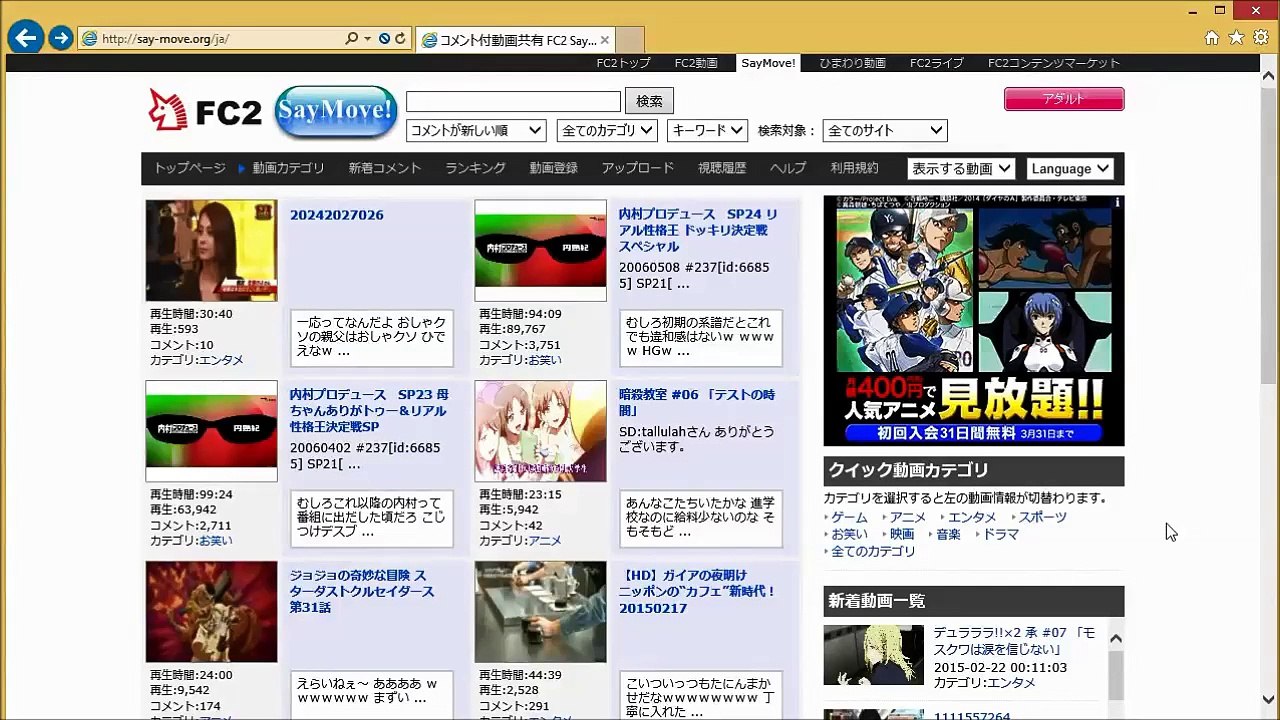Image resolution: width=1280 pixels, height=720 pixels.
Task: Open 視聴履歴 in navigation
Action: (x=722, y=168)
